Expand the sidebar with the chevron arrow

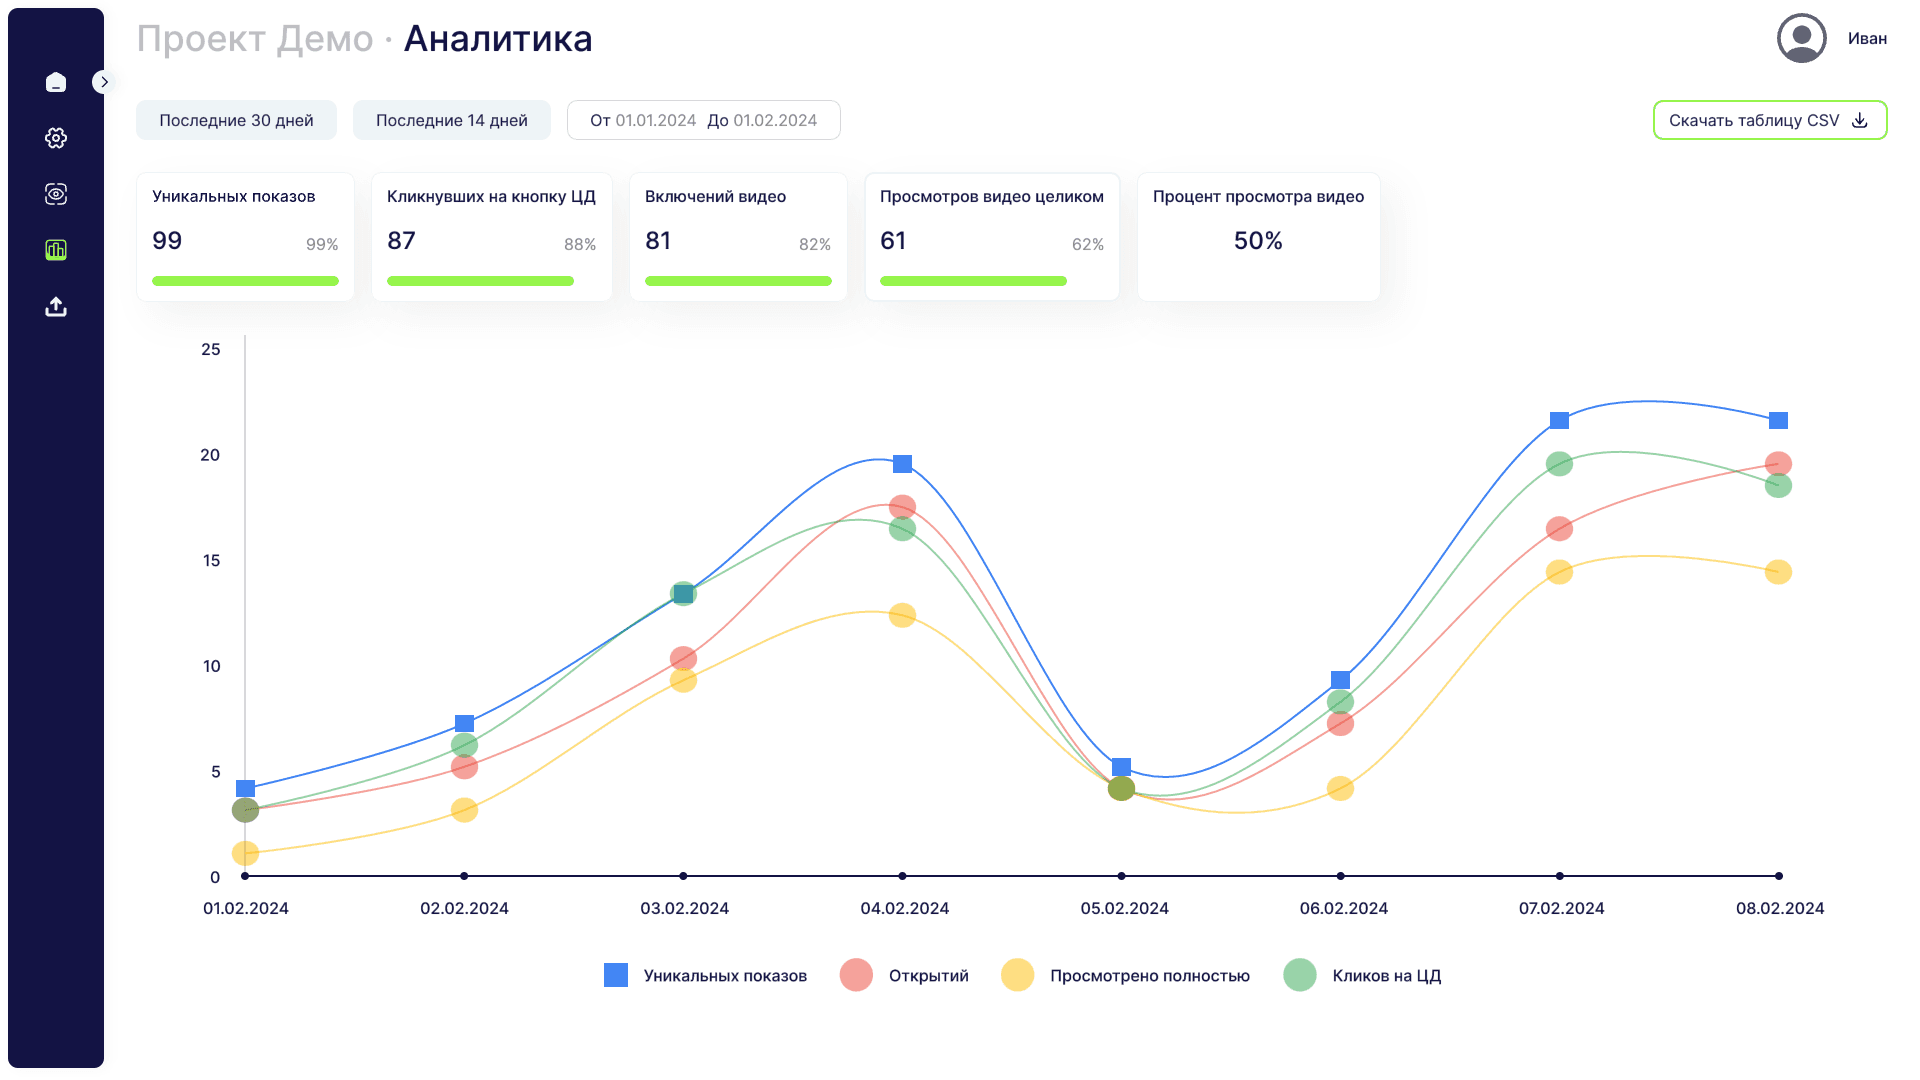104,82
